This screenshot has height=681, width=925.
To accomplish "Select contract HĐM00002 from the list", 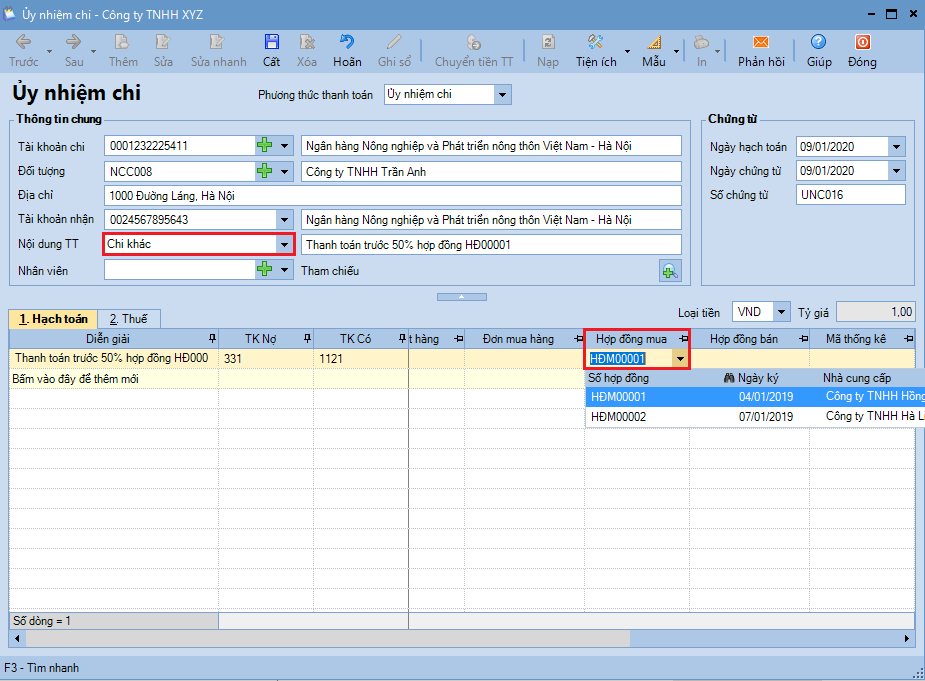I will coord(620,416).
